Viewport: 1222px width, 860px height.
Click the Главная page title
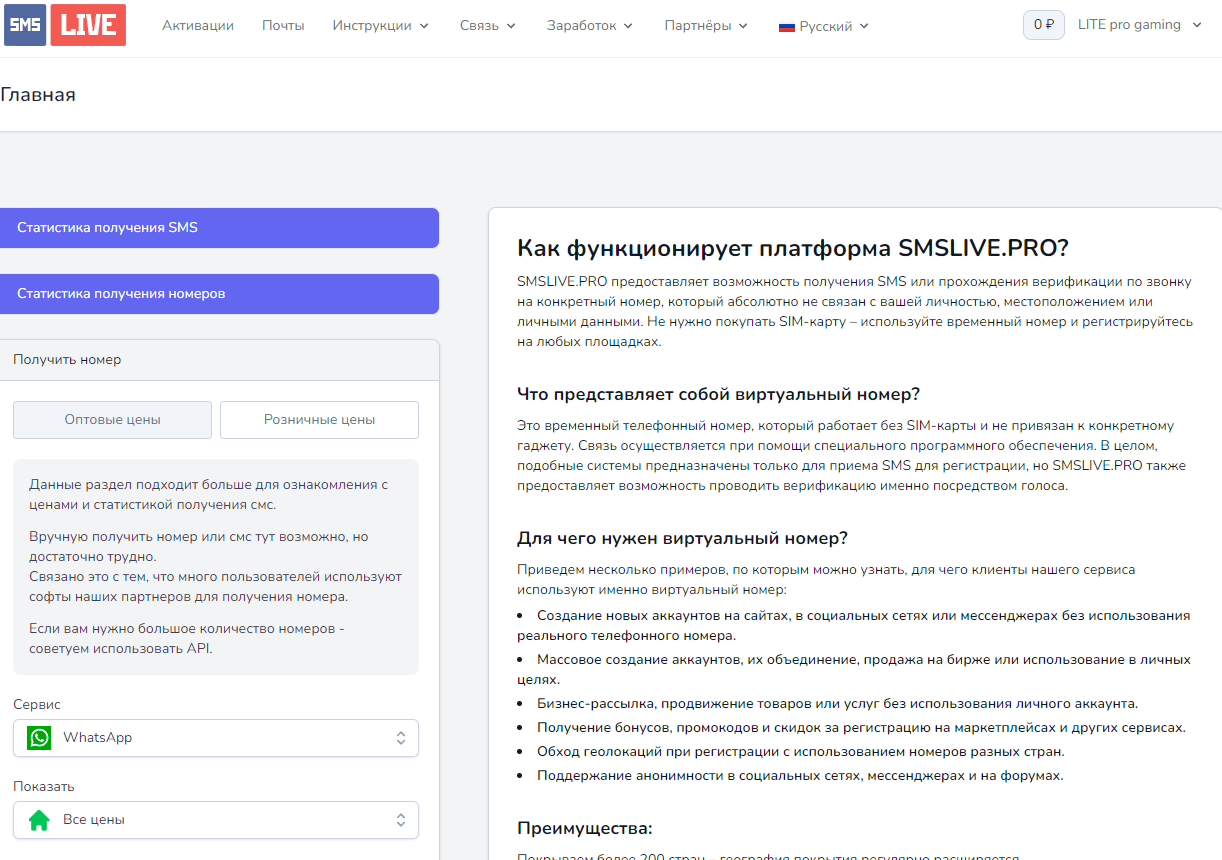point(38,95)
